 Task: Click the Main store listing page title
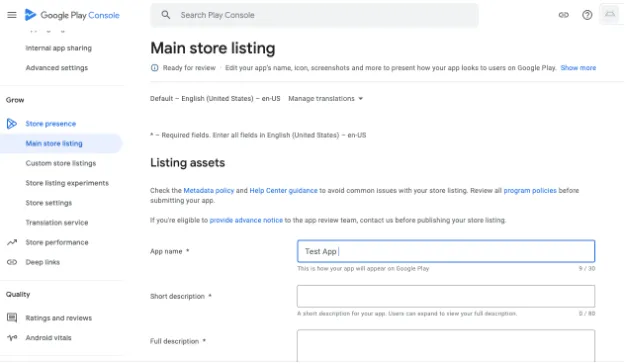(x=213, y=48)
